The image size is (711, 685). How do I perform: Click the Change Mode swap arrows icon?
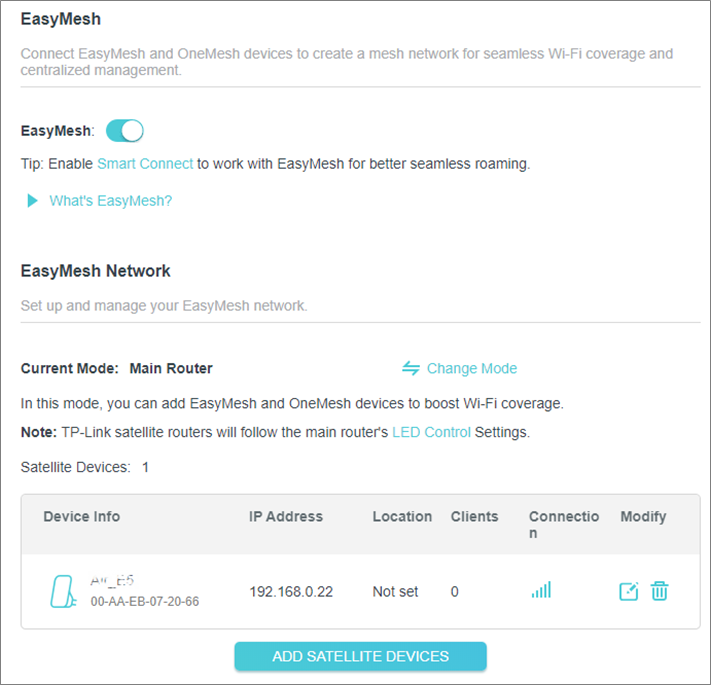(x=411, y=368)
